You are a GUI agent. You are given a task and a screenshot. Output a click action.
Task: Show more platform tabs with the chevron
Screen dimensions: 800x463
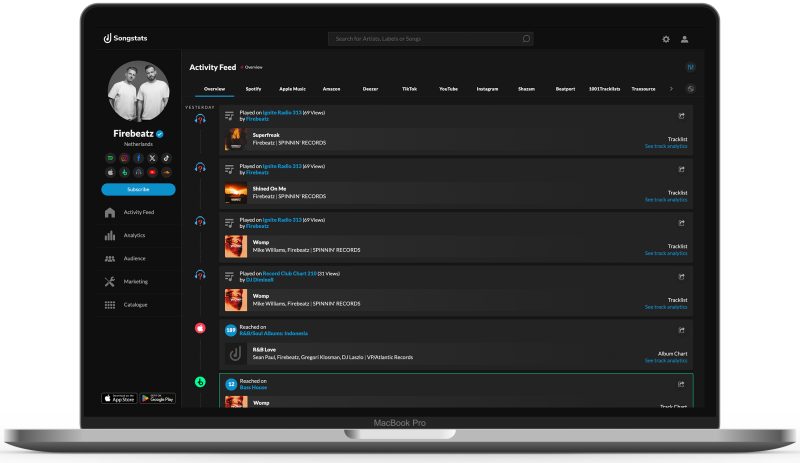tap(671, 89)
